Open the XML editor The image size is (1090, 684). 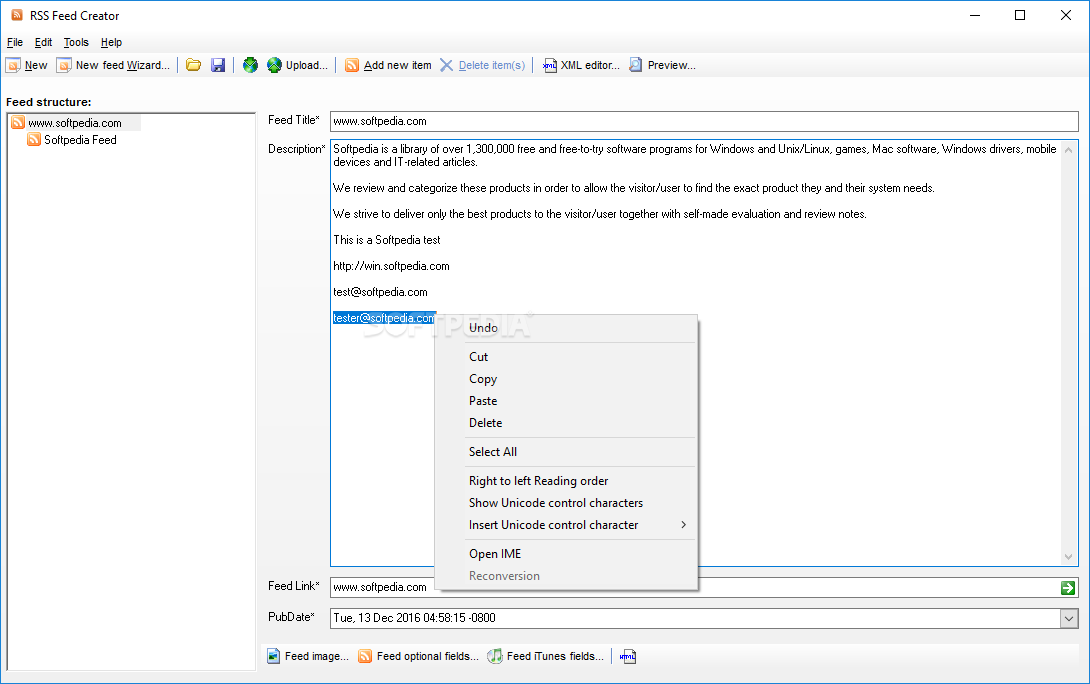581,65
